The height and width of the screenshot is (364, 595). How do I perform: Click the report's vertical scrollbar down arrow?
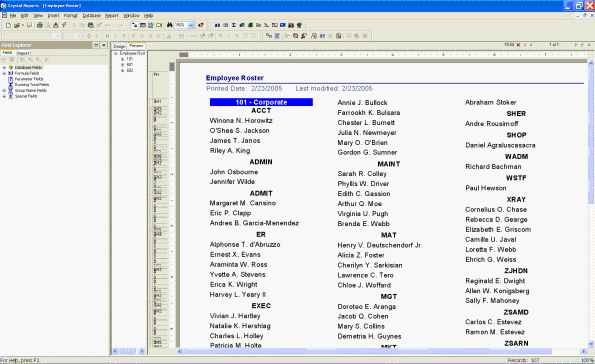591,344
